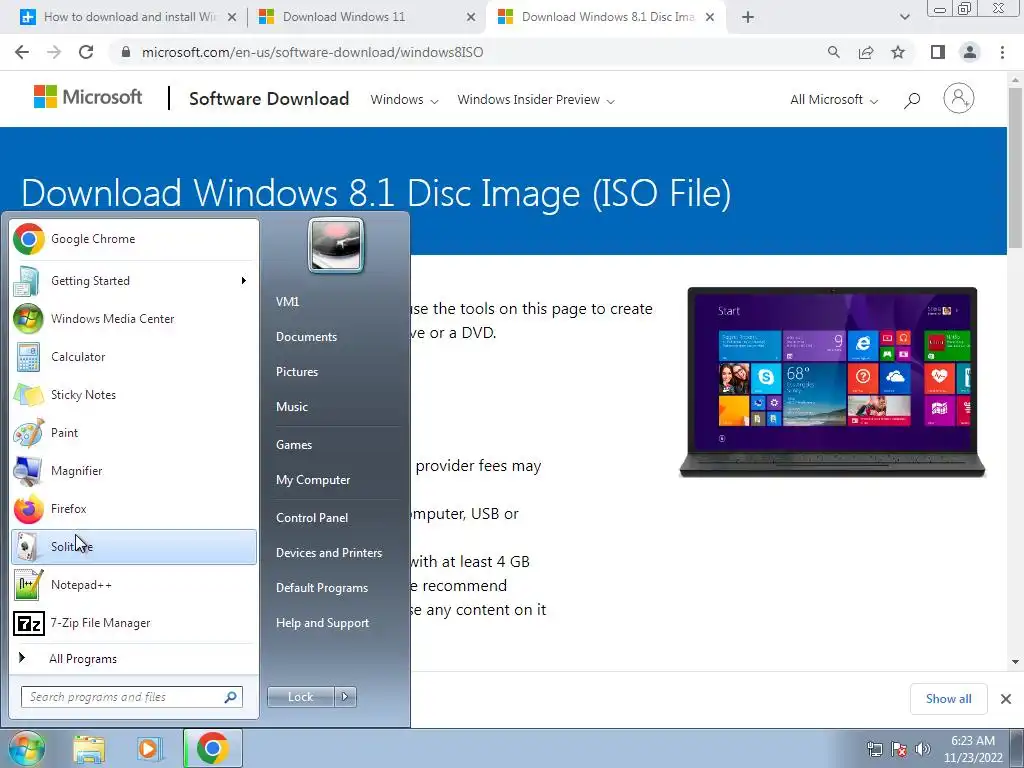Screen dimensions: 1024x768
Task: Click Microsoft site search icon
Action: pyautogui.click(x=912, y=100)
